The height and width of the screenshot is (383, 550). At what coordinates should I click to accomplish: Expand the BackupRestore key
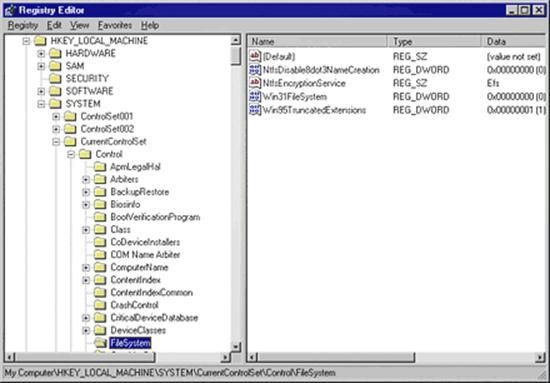click(86, 193)
